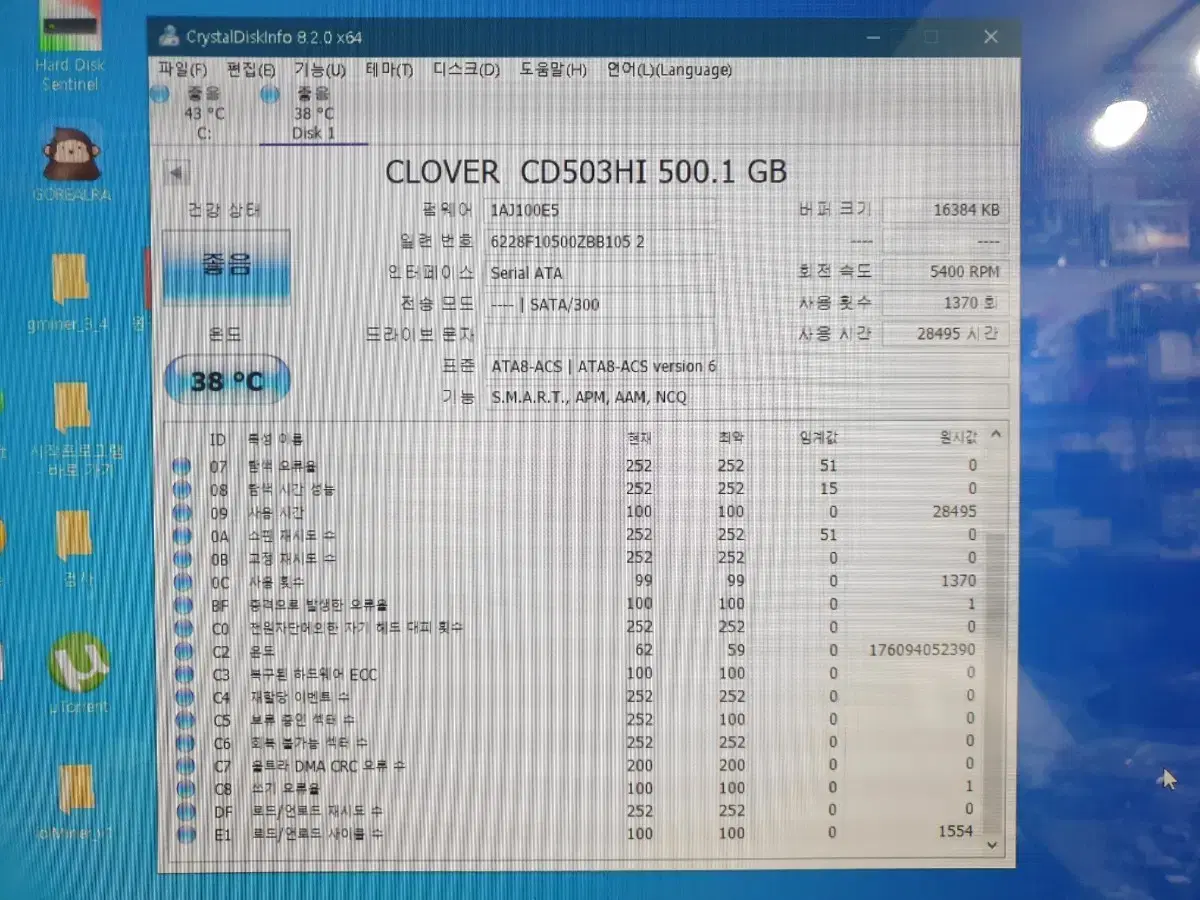Click the status dot for attribute 0C
Screen dimensions: 1200x900
[x=182, y=581]
